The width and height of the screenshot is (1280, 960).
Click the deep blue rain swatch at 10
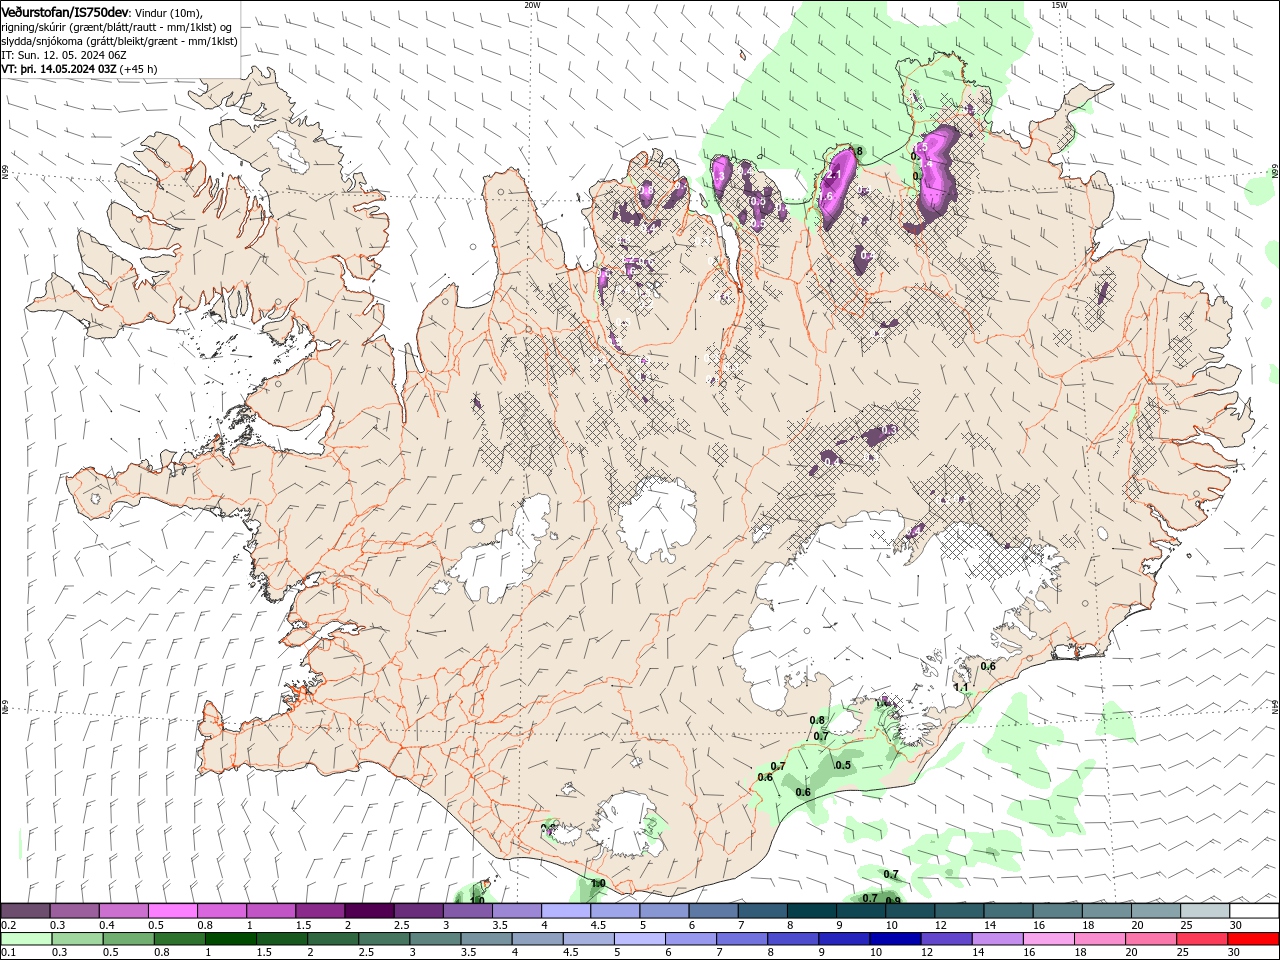tap(895, 939)
